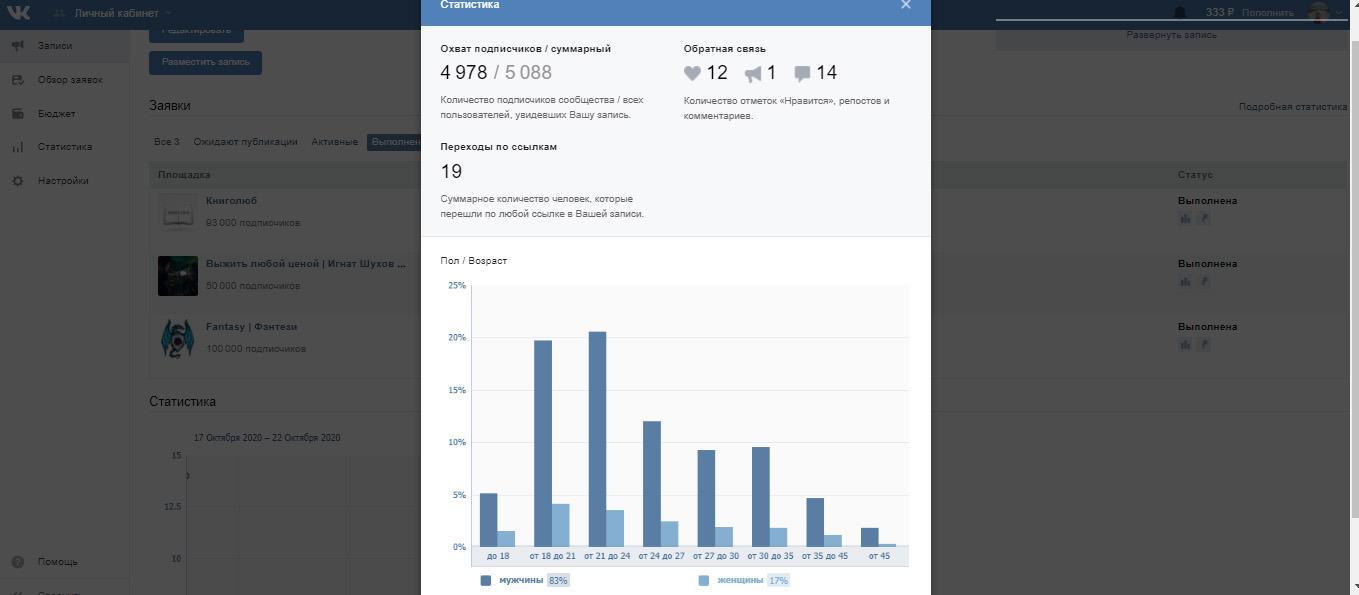1359x595 pixels.
Task: Click the Помощь question mark icon
Action: coord(18,562)
